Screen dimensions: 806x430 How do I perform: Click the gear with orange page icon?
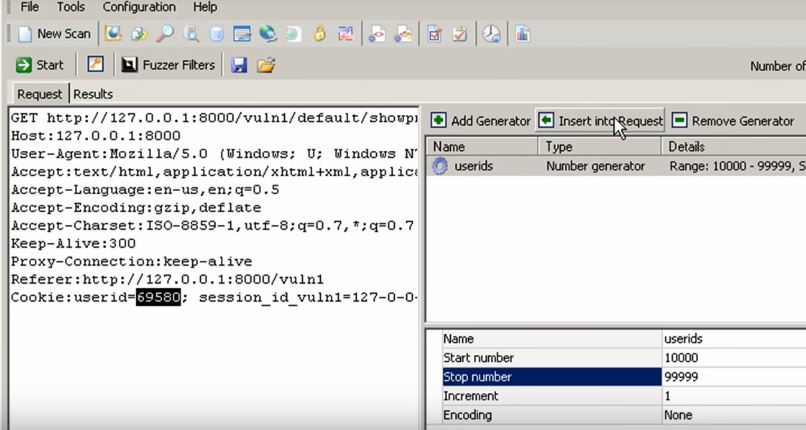pyautogui.click(x=403, y=34)
